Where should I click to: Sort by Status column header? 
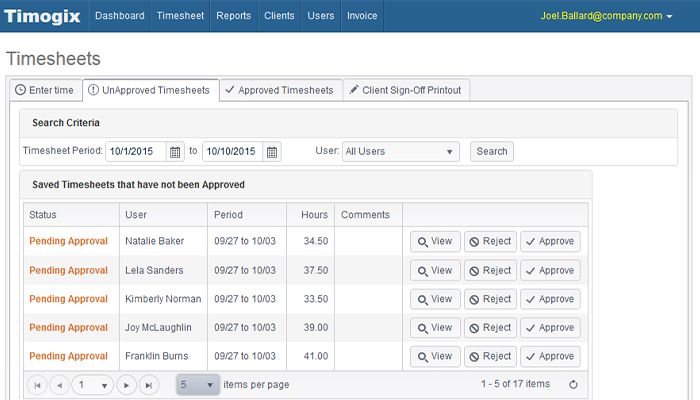pyautogui.click(x=71, y=215)
